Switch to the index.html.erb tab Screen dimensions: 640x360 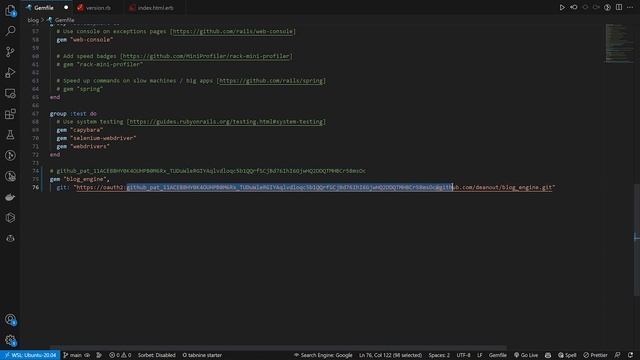point(155,8)
